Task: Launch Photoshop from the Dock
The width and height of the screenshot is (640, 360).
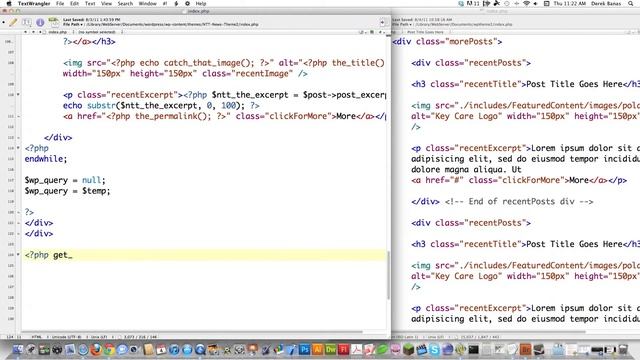Action: point(304,349)
